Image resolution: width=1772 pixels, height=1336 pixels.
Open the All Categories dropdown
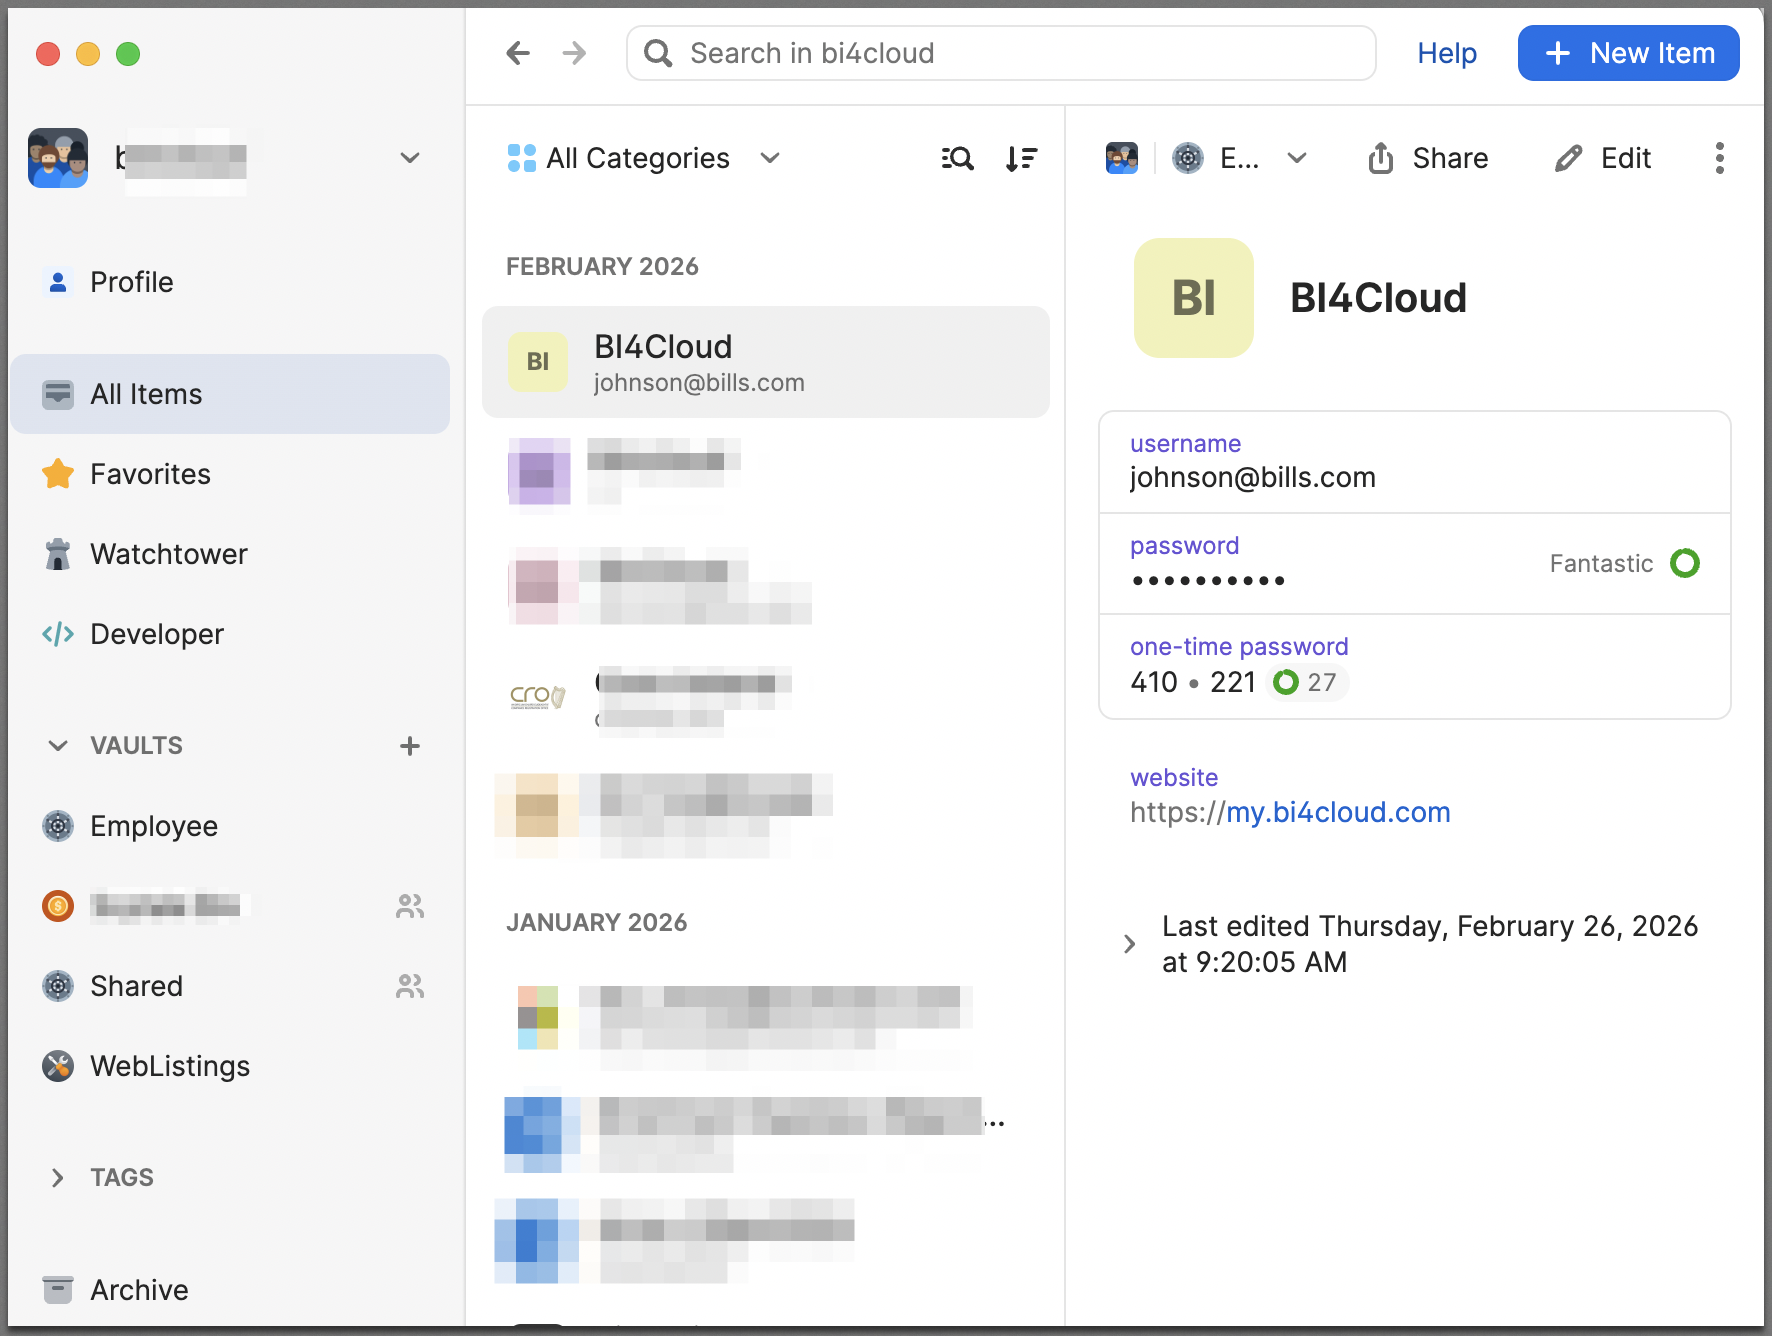pos(644,158)
